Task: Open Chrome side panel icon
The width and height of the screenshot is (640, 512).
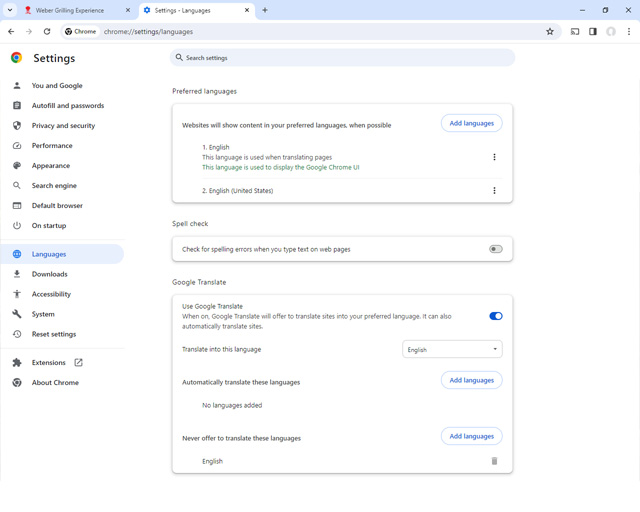Action: [x=593, y=31]
